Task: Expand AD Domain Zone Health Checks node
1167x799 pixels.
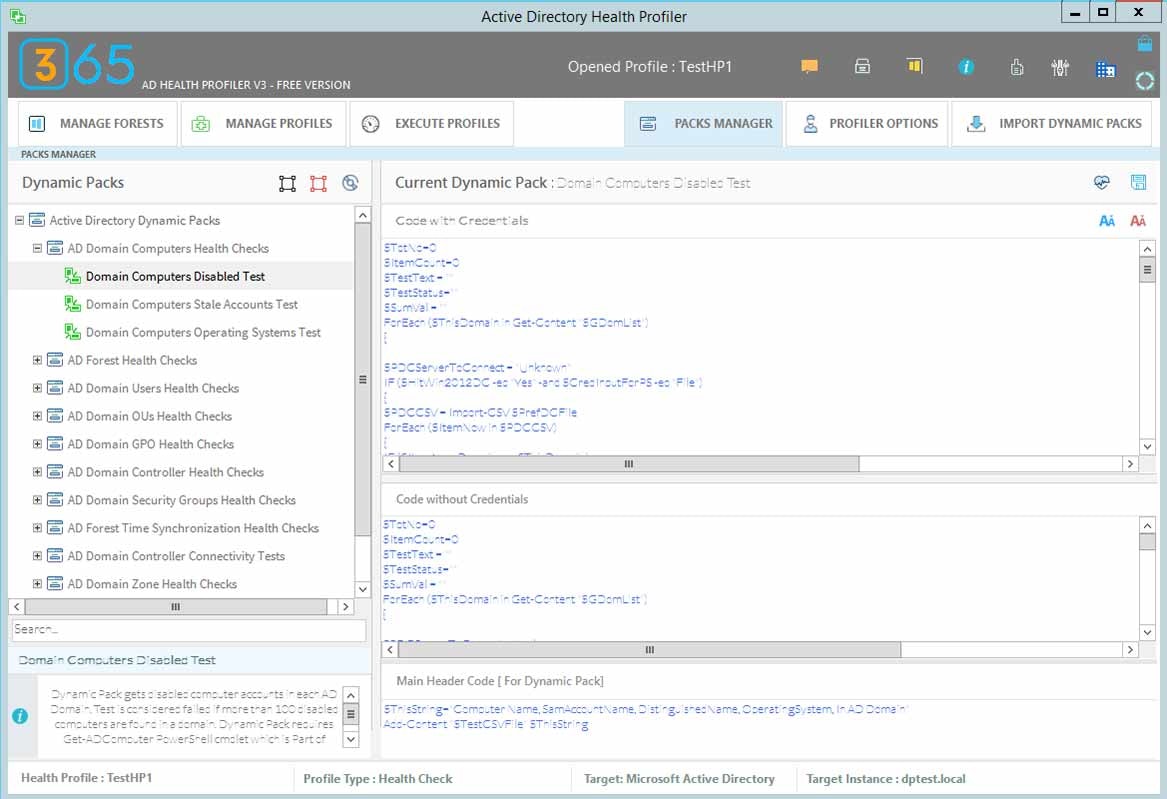Action: point(37,584)
